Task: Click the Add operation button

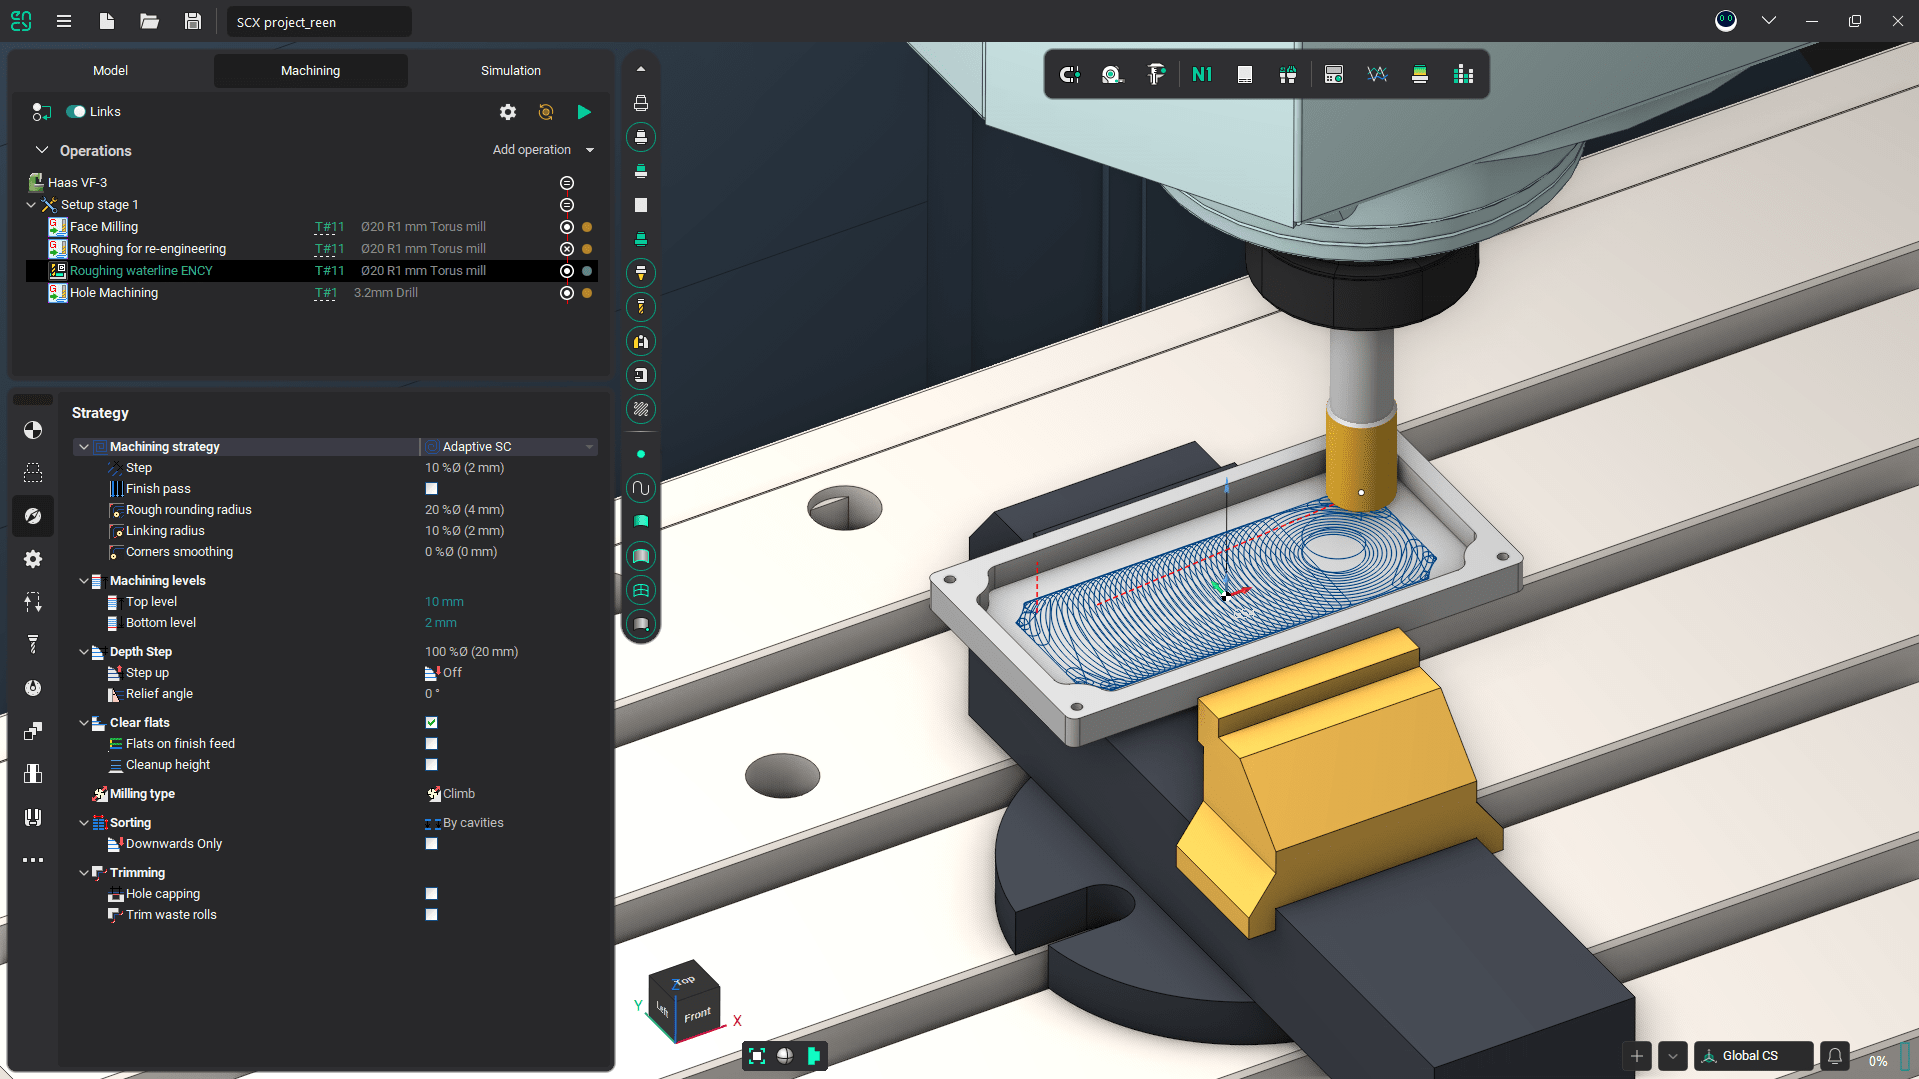Action: [531, 149]
